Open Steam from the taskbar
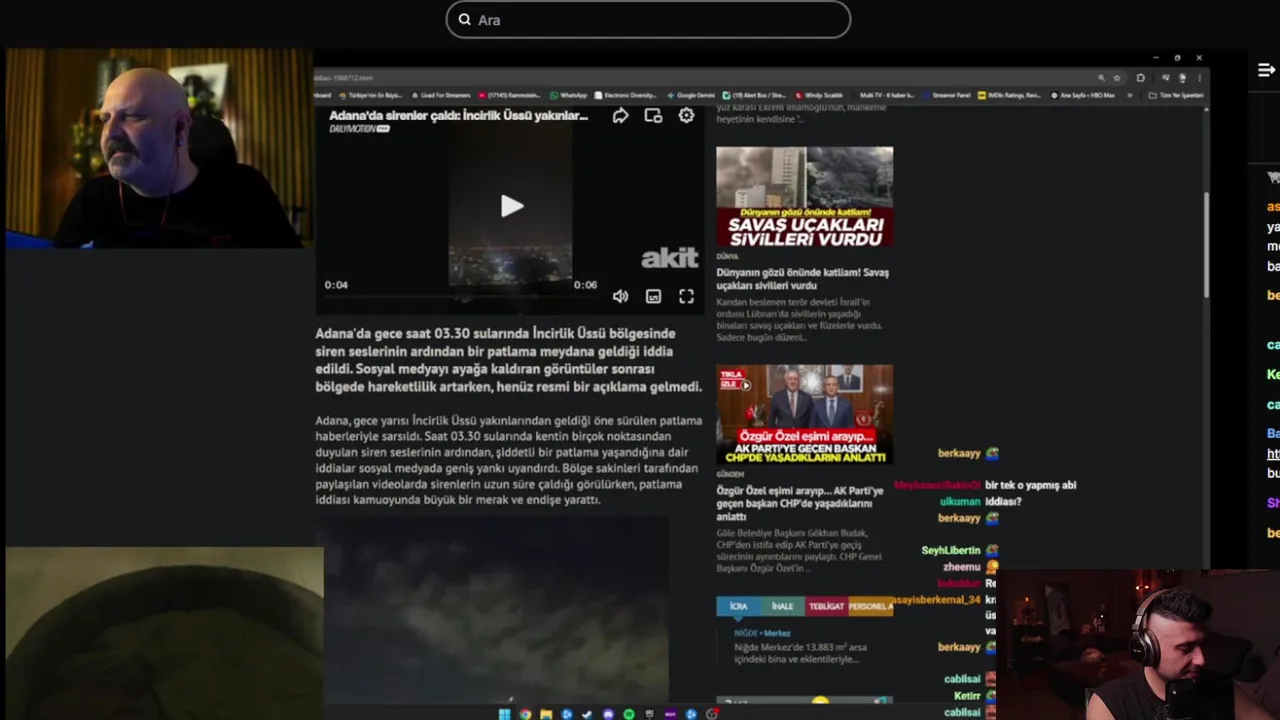This screenshot has height=720, width=1280. 587,714
